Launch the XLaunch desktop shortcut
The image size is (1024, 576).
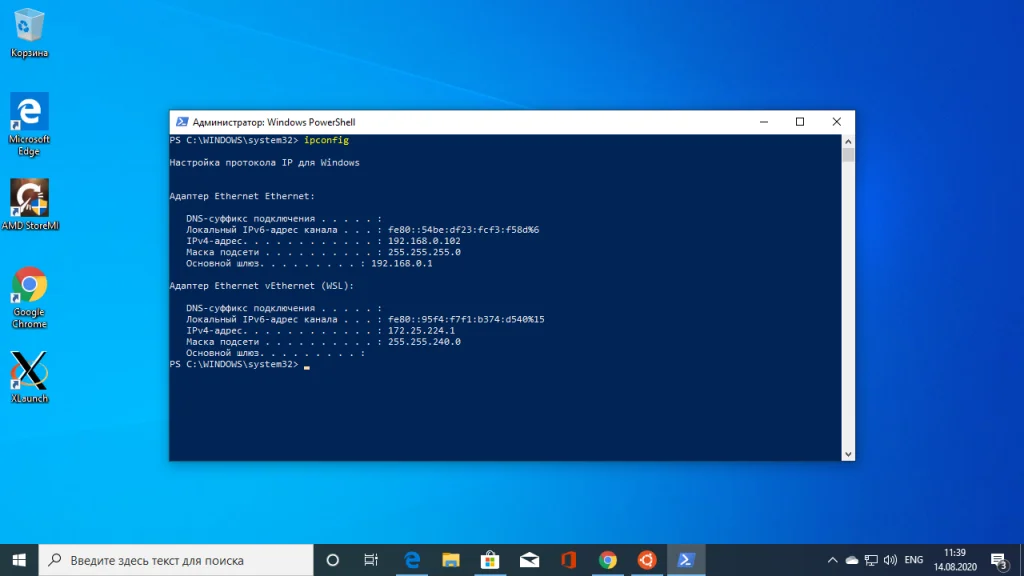pos(29,375)
